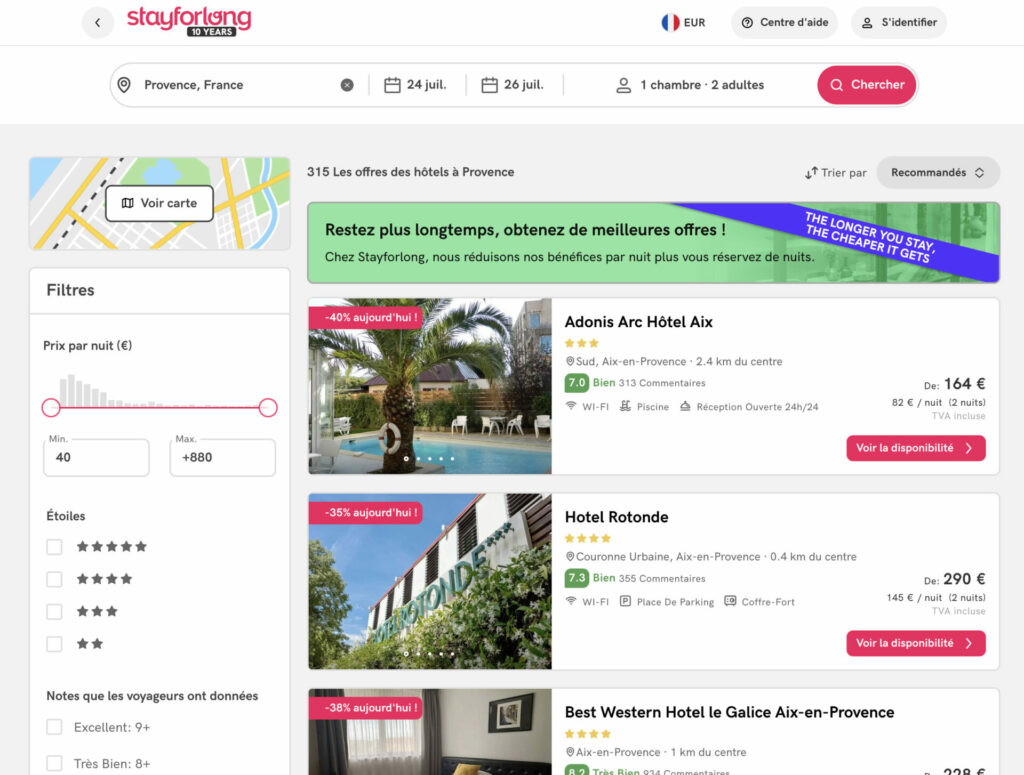Image resolution: width=1024 pixels, height=775 pixels.
Task: Click the French flag icon
Action: tap(670, 23)
